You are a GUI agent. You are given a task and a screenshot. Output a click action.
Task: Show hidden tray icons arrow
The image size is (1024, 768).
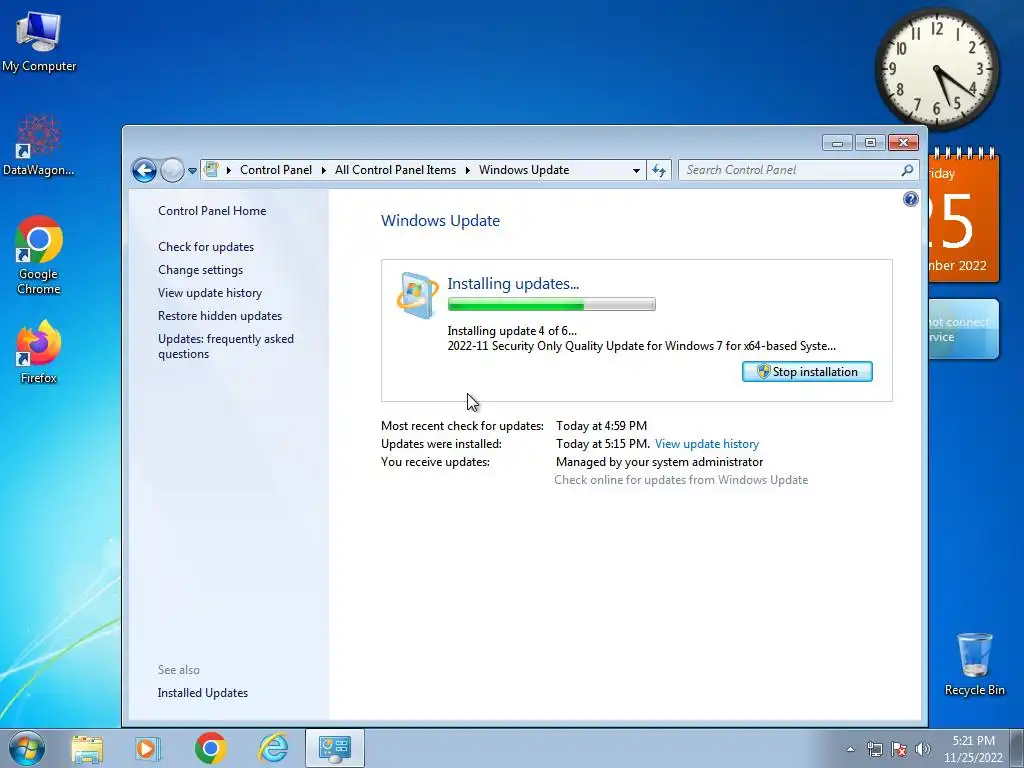(x=850, y=749)
